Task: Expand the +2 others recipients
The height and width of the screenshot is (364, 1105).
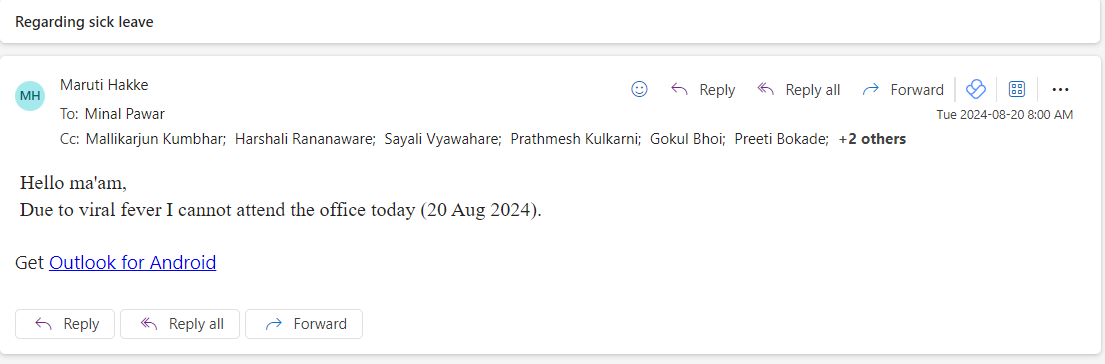Action: coord(872,139)
